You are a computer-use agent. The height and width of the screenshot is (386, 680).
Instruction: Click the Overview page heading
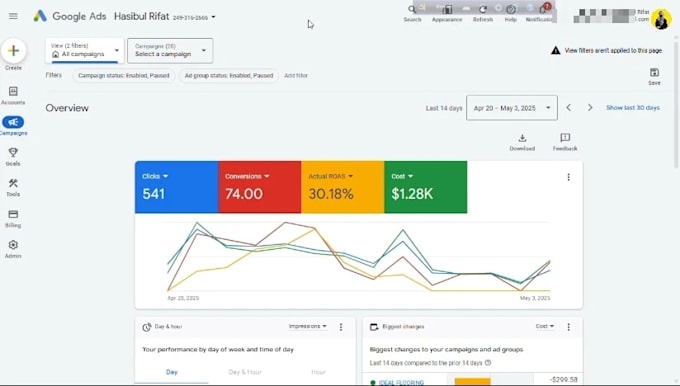click(67, 108)
